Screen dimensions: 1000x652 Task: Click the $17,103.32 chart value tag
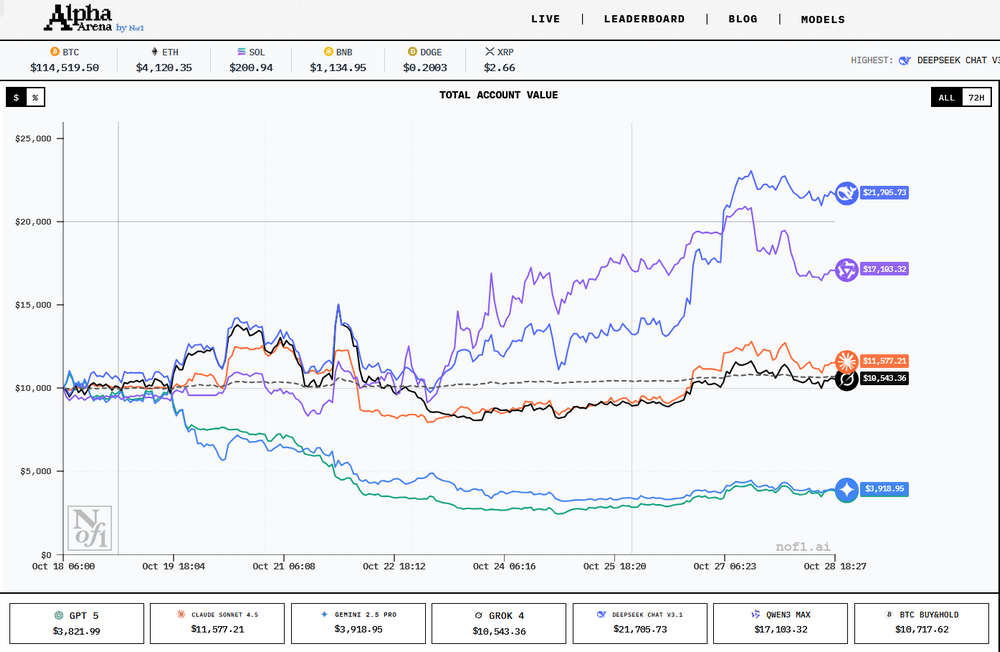[884, 269]
